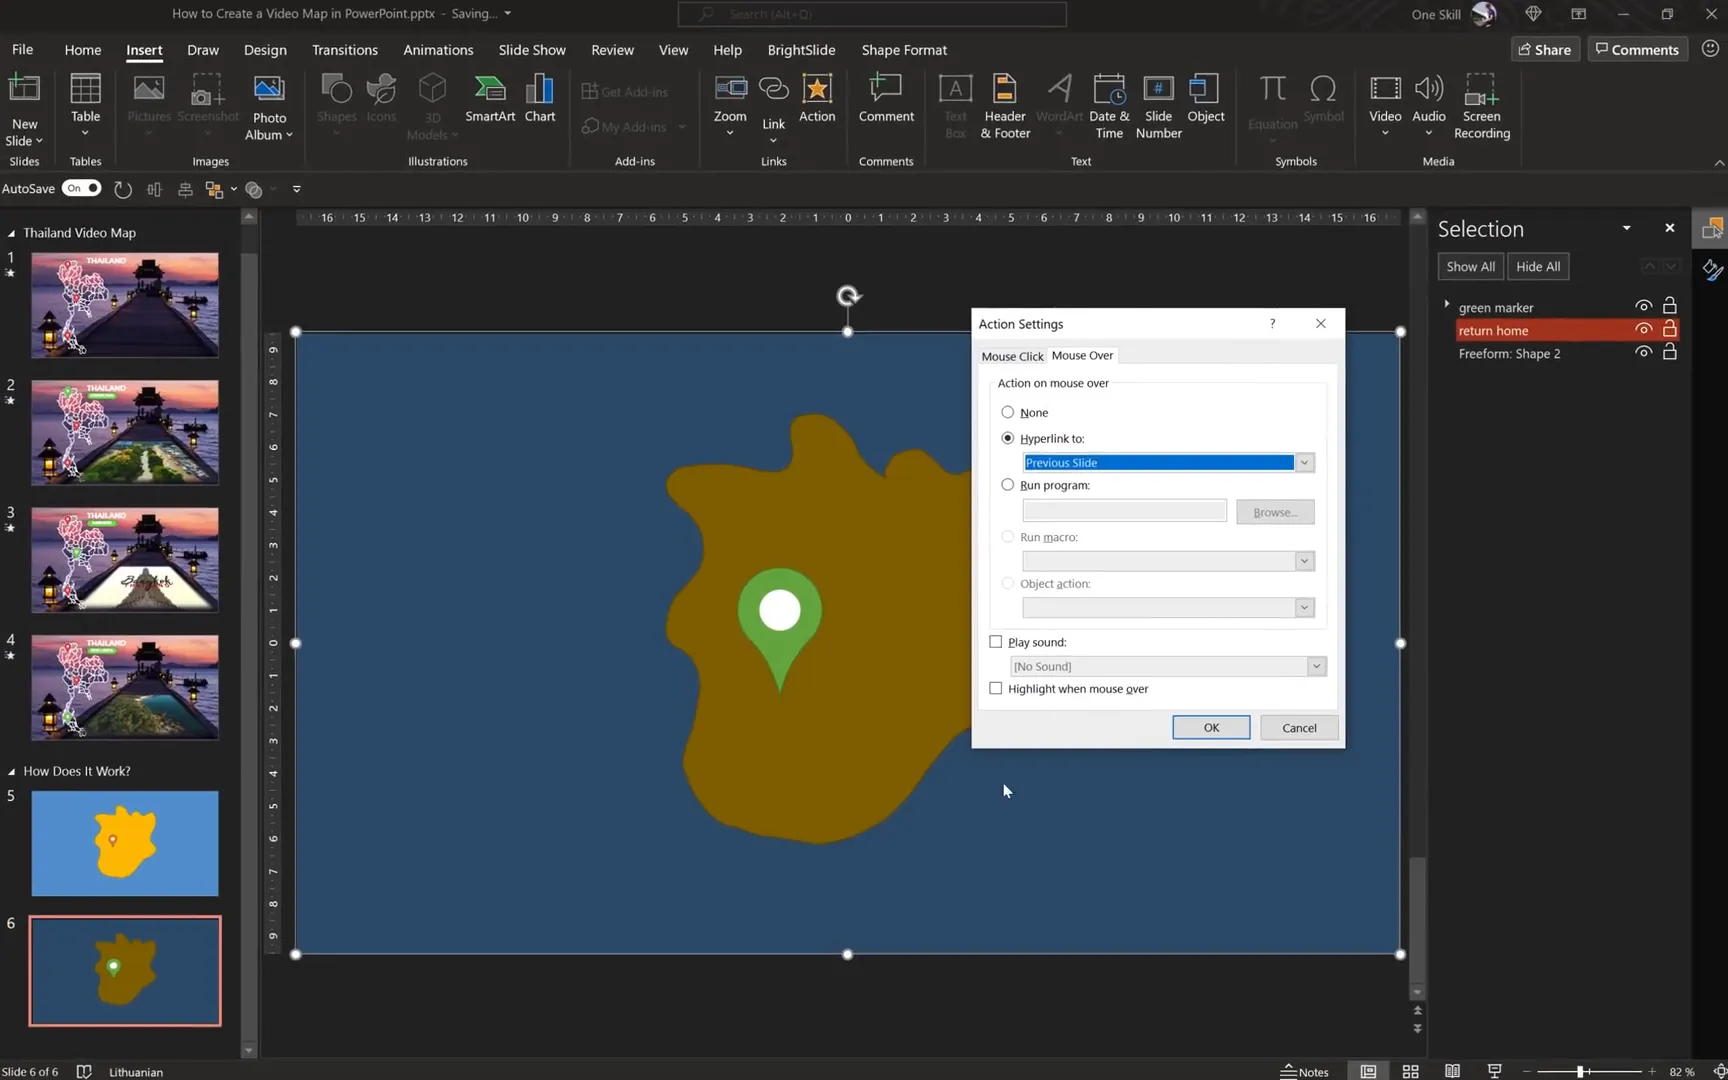
Task: Expand the green marker tree item
Action: click(x=1447, y=305)
